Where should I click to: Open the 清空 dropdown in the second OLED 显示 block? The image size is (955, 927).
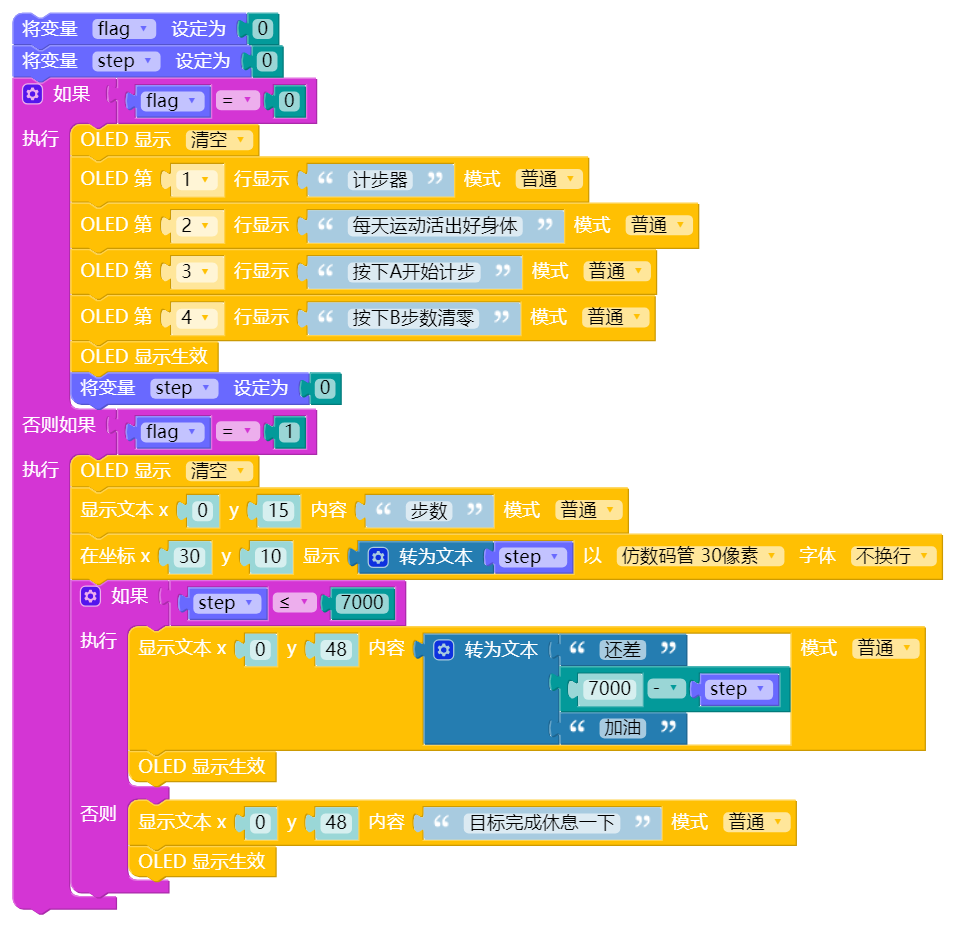(x=219, y=471)
